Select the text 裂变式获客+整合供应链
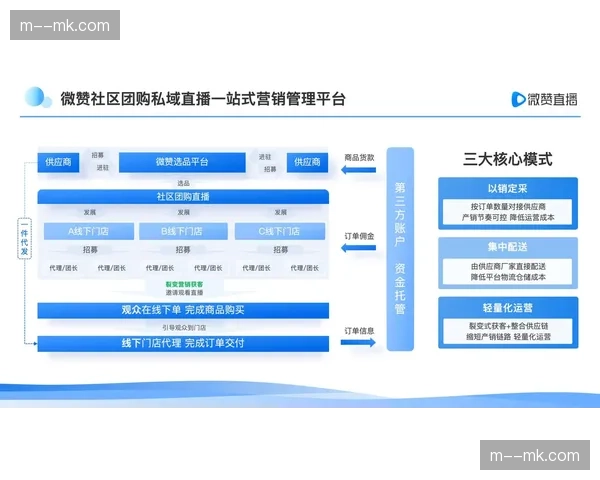 (508, 326)
